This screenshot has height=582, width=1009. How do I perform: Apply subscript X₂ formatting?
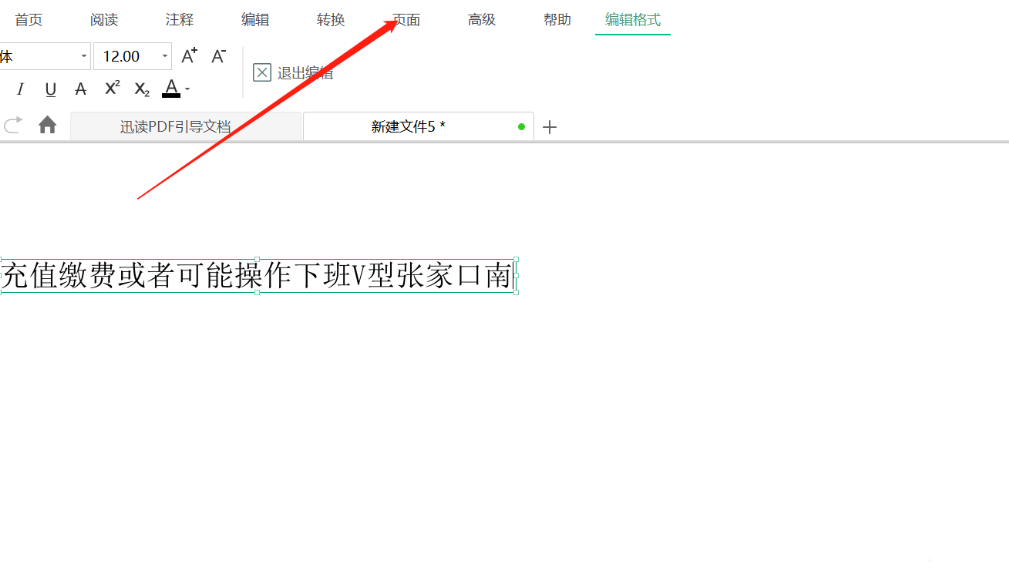coord(141,89)
